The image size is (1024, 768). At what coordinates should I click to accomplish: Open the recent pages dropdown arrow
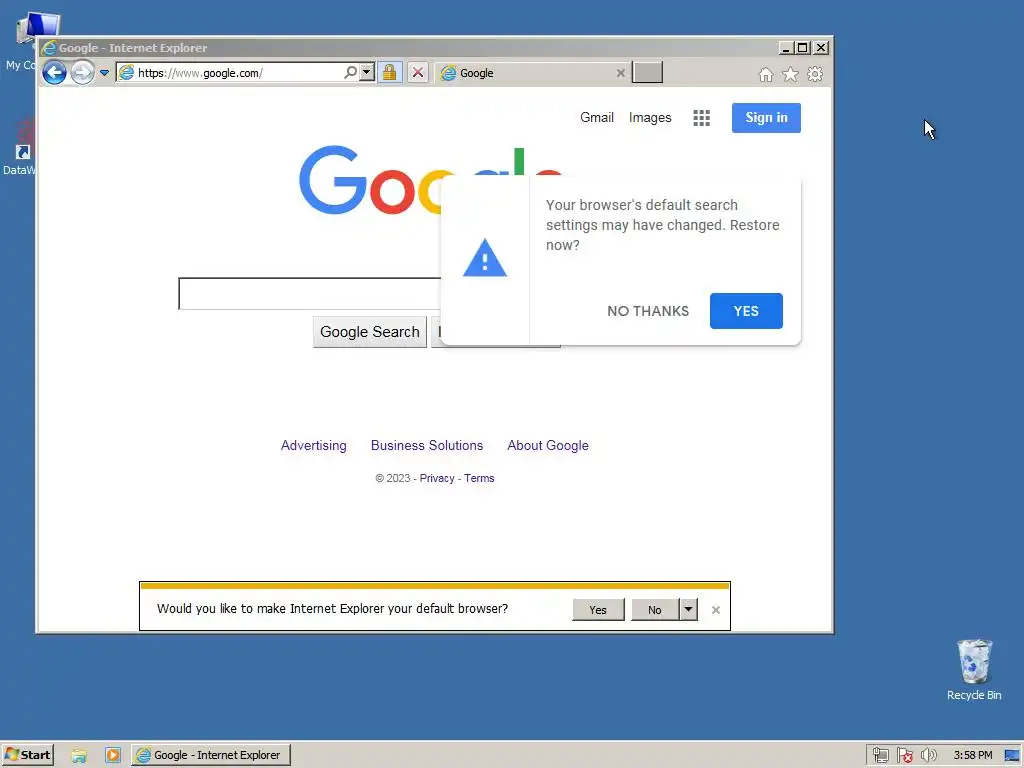tap(104, 73)
